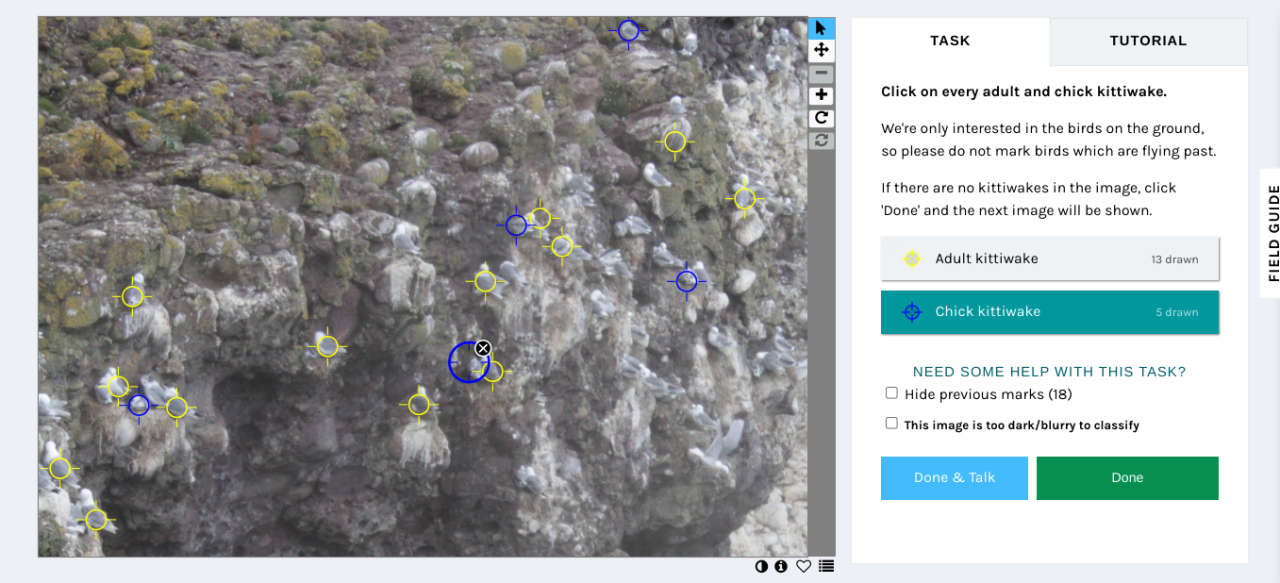Screen dimensions: 1280x583
Task: Choose Adult kittiwake marking tool
Action: coord(1050,259)
